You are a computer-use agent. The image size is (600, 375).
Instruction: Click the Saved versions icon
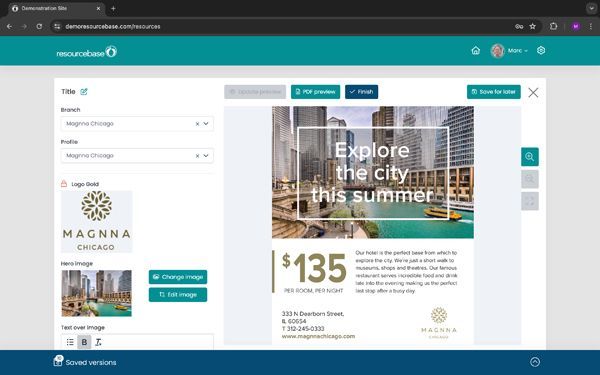(x=58, y=361)
